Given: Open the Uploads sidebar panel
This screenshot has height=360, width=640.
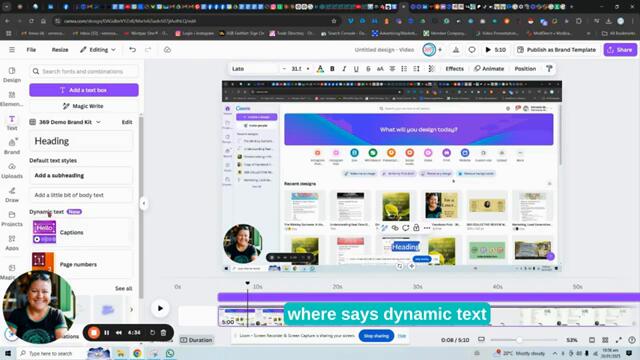Looking at the screenshot, I should tap(12, 171).
